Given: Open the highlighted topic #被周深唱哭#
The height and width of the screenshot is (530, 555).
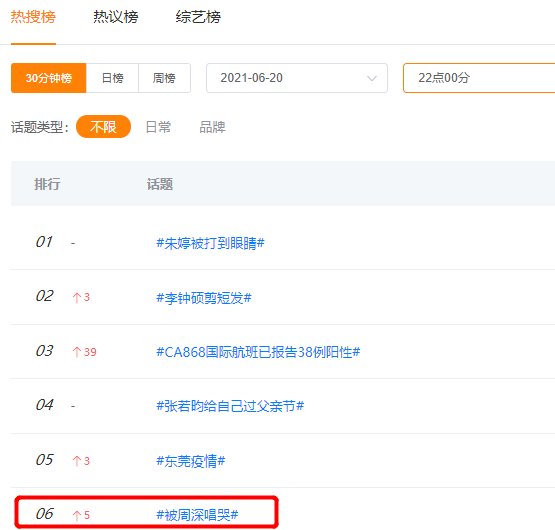Looking at the screenshot, I should (197, 515).
